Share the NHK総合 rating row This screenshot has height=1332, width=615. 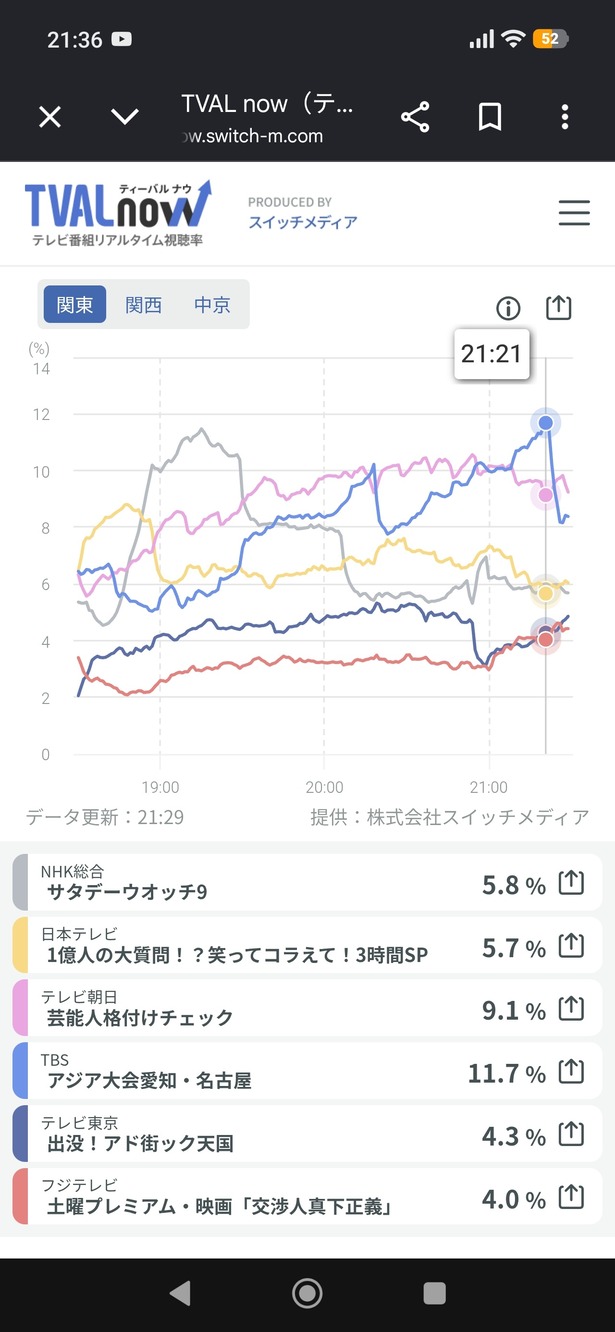pyautogui.click(x=570, y=884)
